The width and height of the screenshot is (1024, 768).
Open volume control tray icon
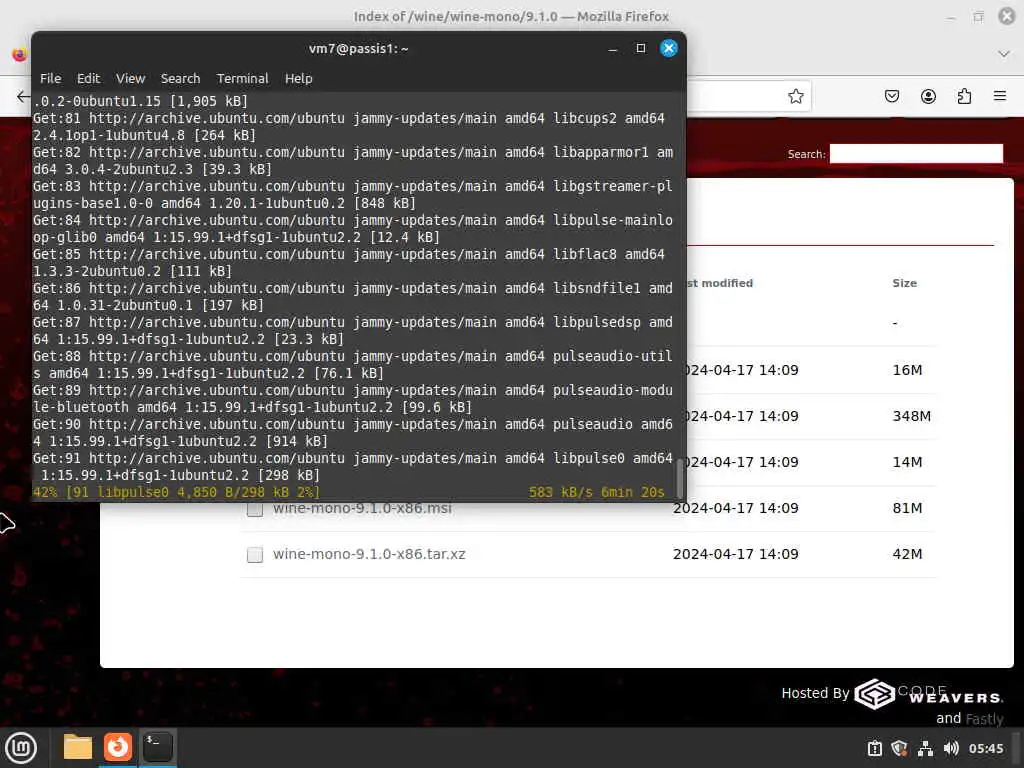(x=951, y=748)
